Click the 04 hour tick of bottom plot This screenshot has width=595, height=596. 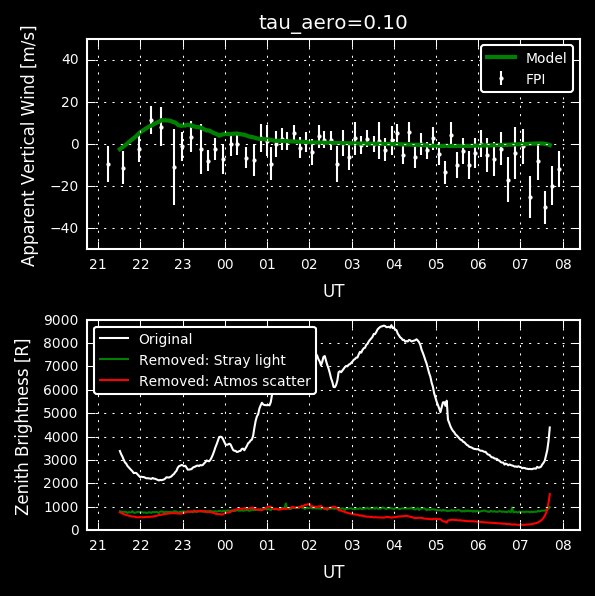(x=394, y=545)
